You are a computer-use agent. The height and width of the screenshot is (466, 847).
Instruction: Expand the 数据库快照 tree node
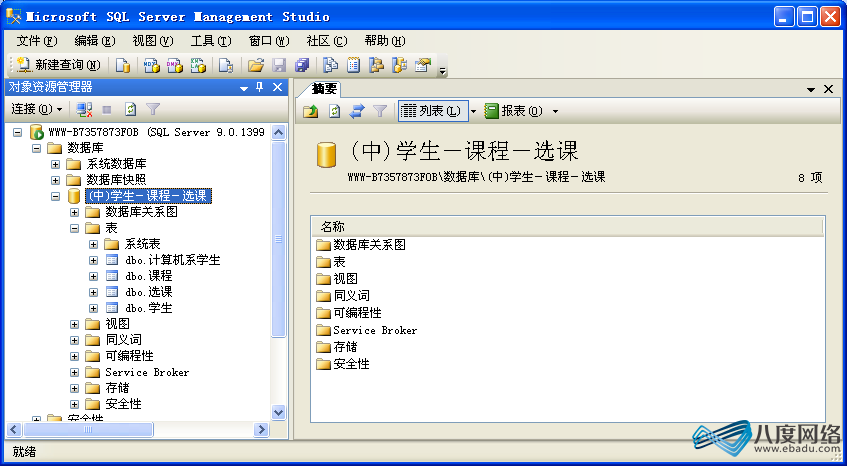click(x=55, y=180)
